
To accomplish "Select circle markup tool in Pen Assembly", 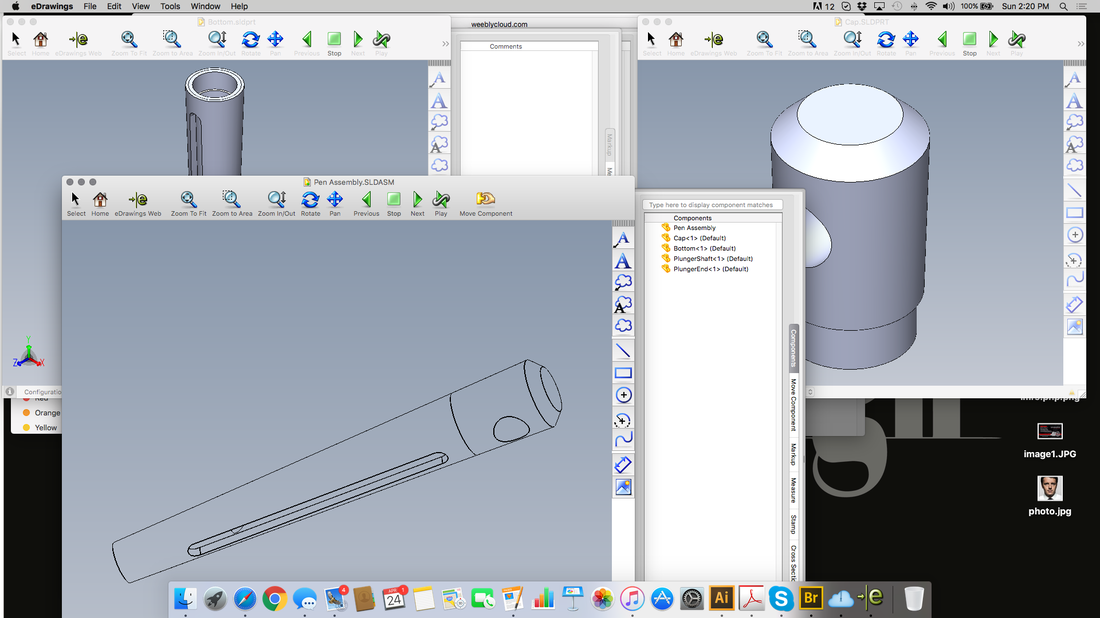I will click(x=623, y=396).
